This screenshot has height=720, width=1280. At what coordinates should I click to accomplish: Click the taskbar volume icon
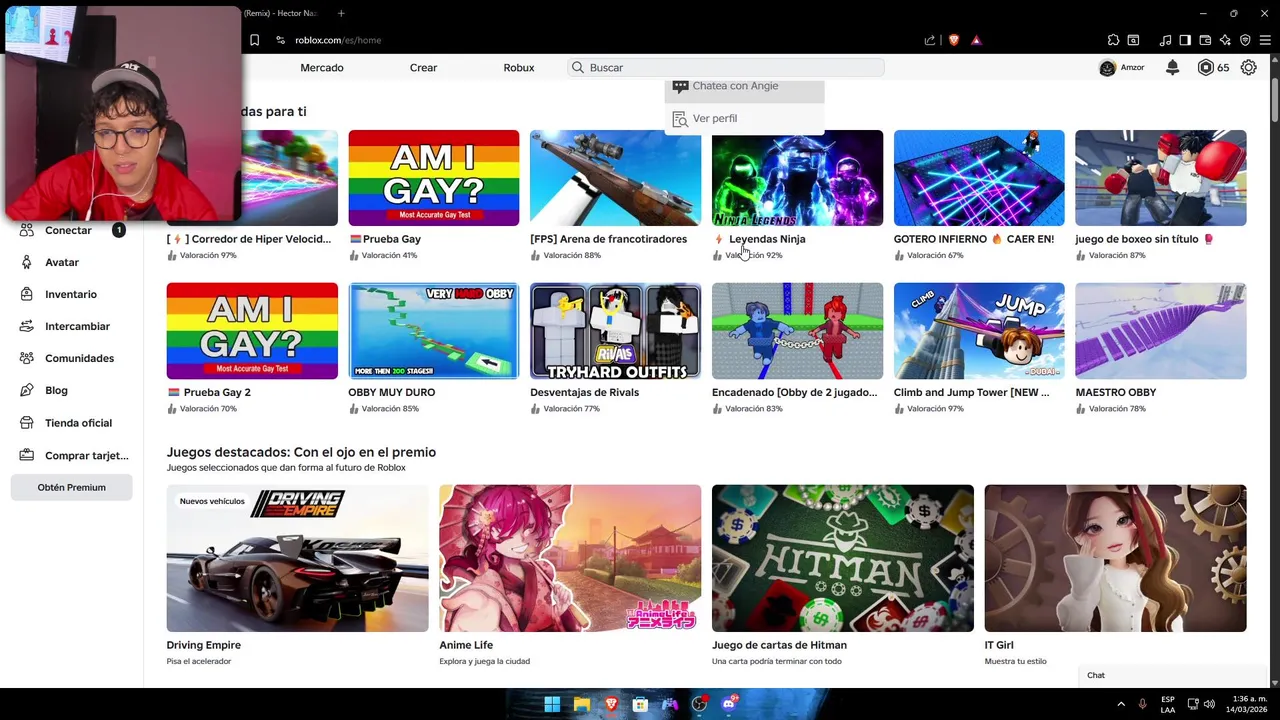pos(1210,704)
